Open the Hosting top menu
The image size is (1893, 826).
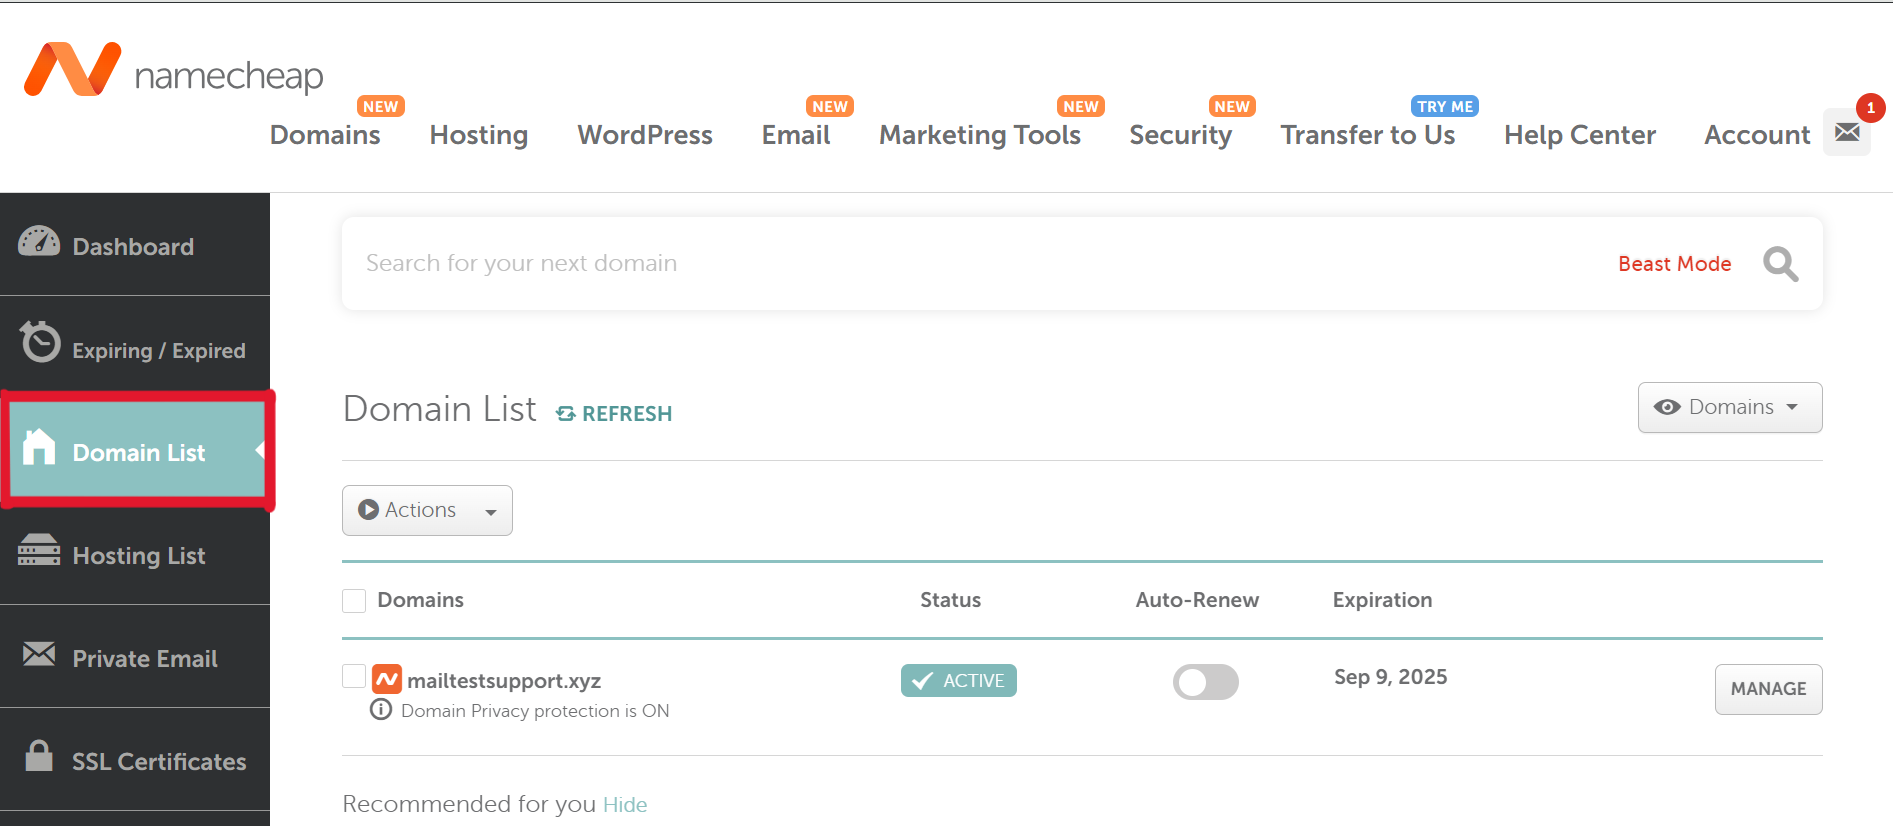pyautogui.click(x=478, y=135)
